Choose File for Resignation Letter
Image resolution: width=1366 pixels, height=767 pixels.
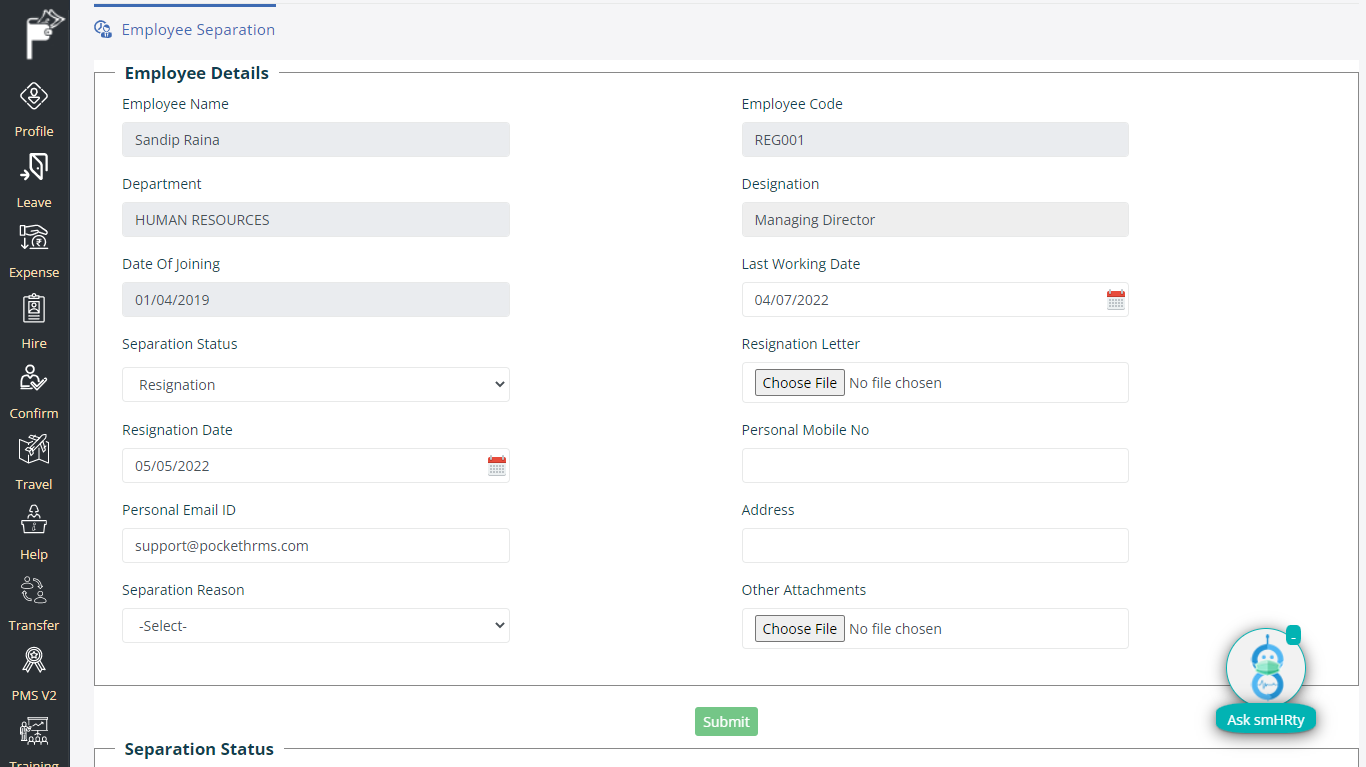(799, 383)
